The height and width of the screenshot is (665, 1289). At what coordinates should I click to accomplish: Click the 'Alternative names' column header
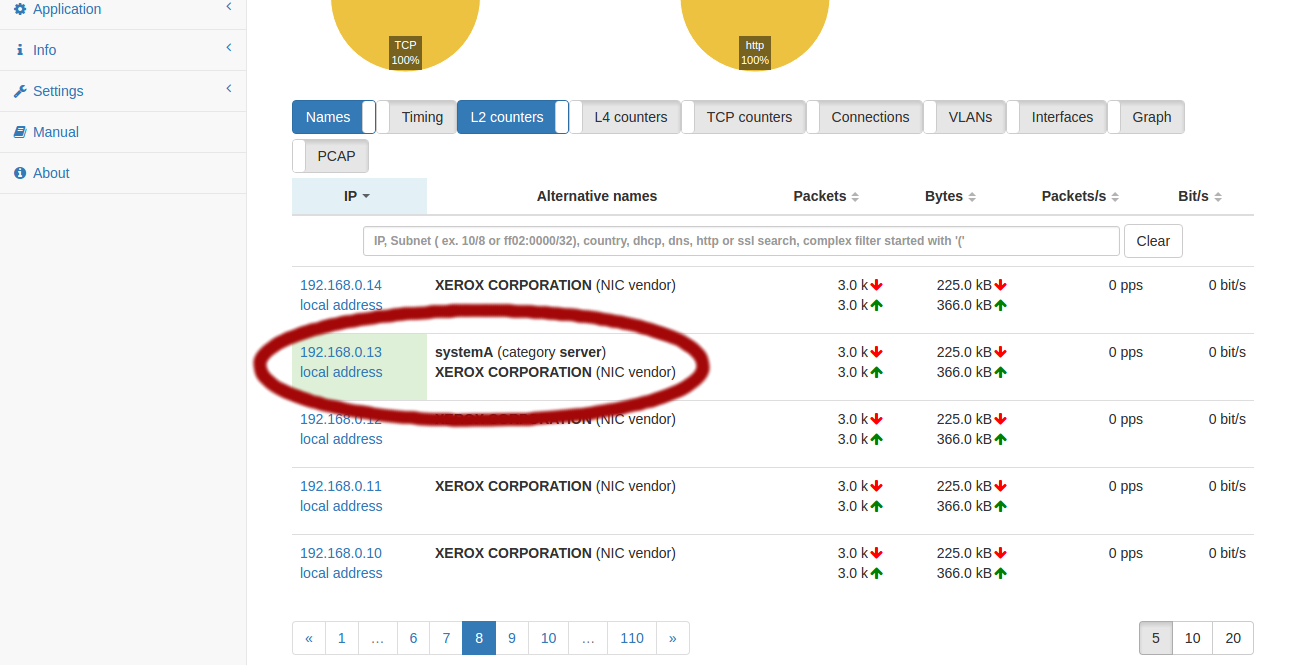597,197
